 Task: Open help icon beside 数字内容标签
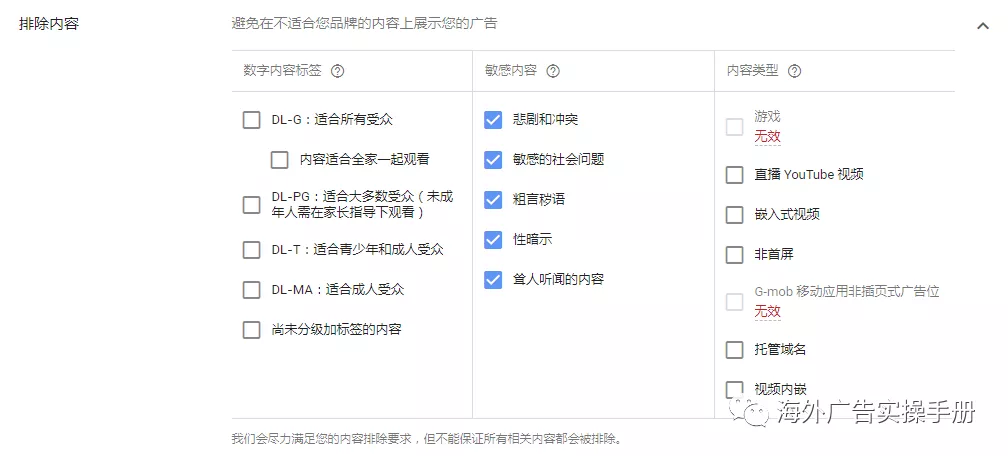[x=338, y=71]
